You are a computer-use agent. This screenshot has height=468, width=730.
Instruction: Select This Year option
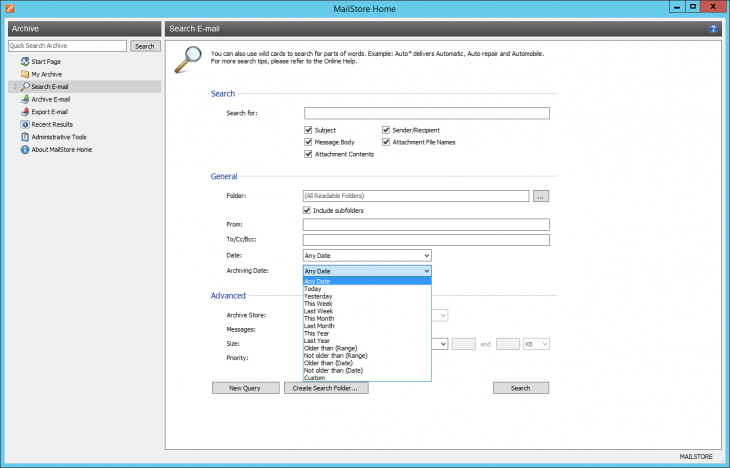point(367,333)
